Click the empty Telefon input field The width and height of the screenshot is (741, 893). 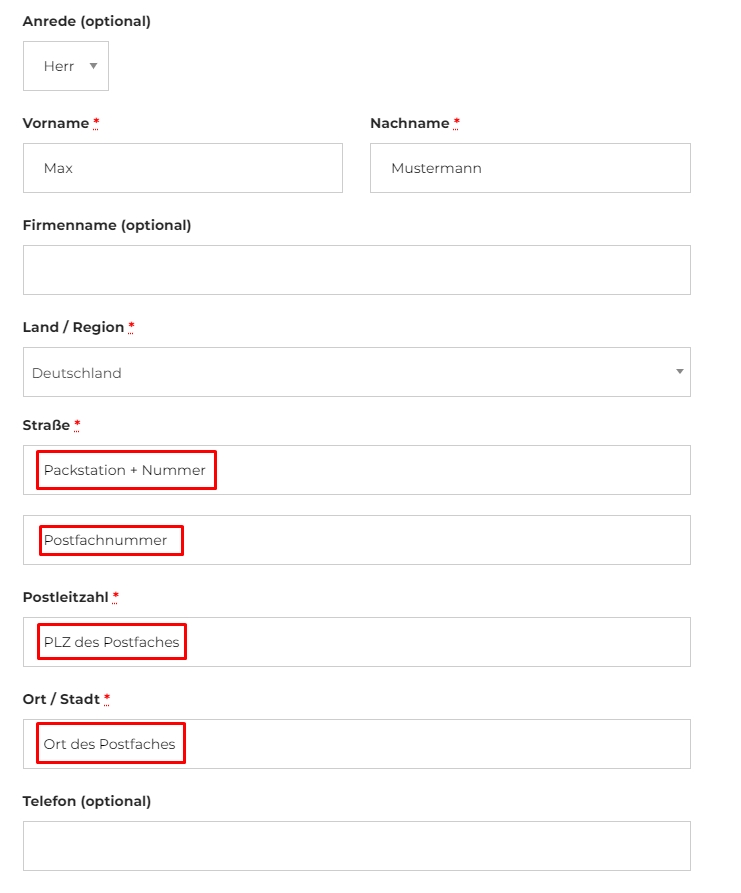(356, 846)
